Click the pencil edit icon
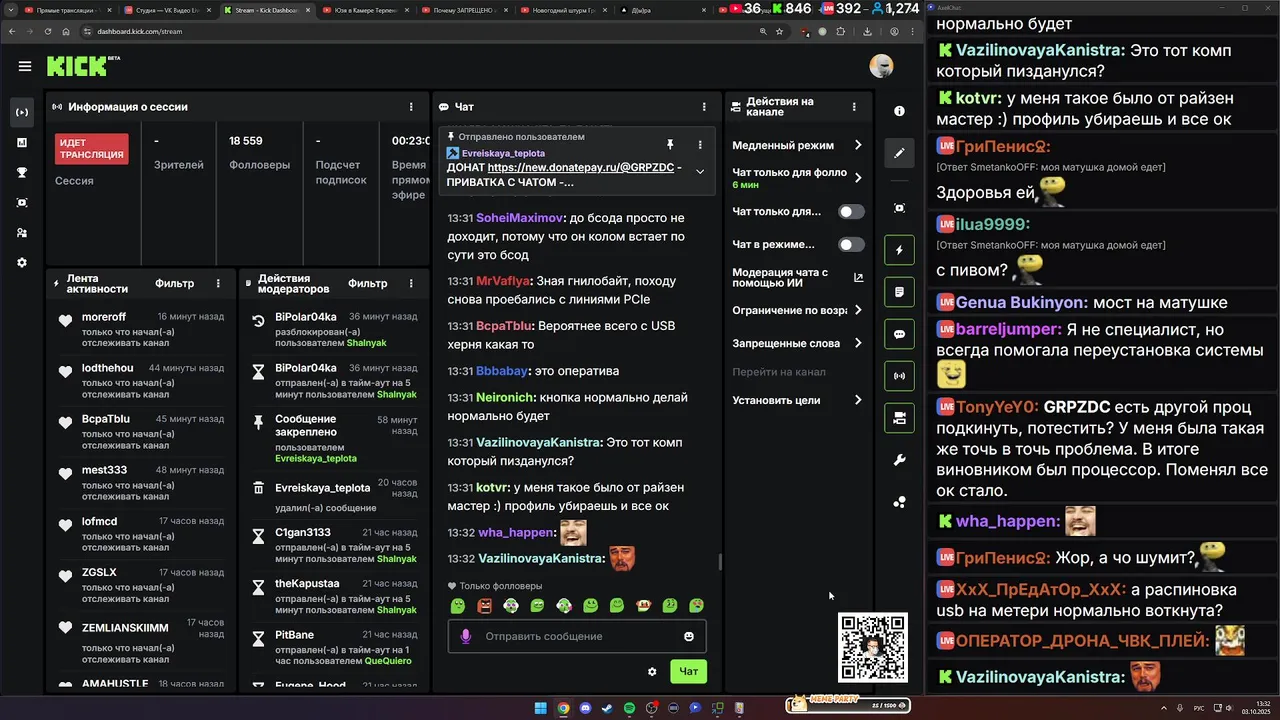 coord(899,153)
